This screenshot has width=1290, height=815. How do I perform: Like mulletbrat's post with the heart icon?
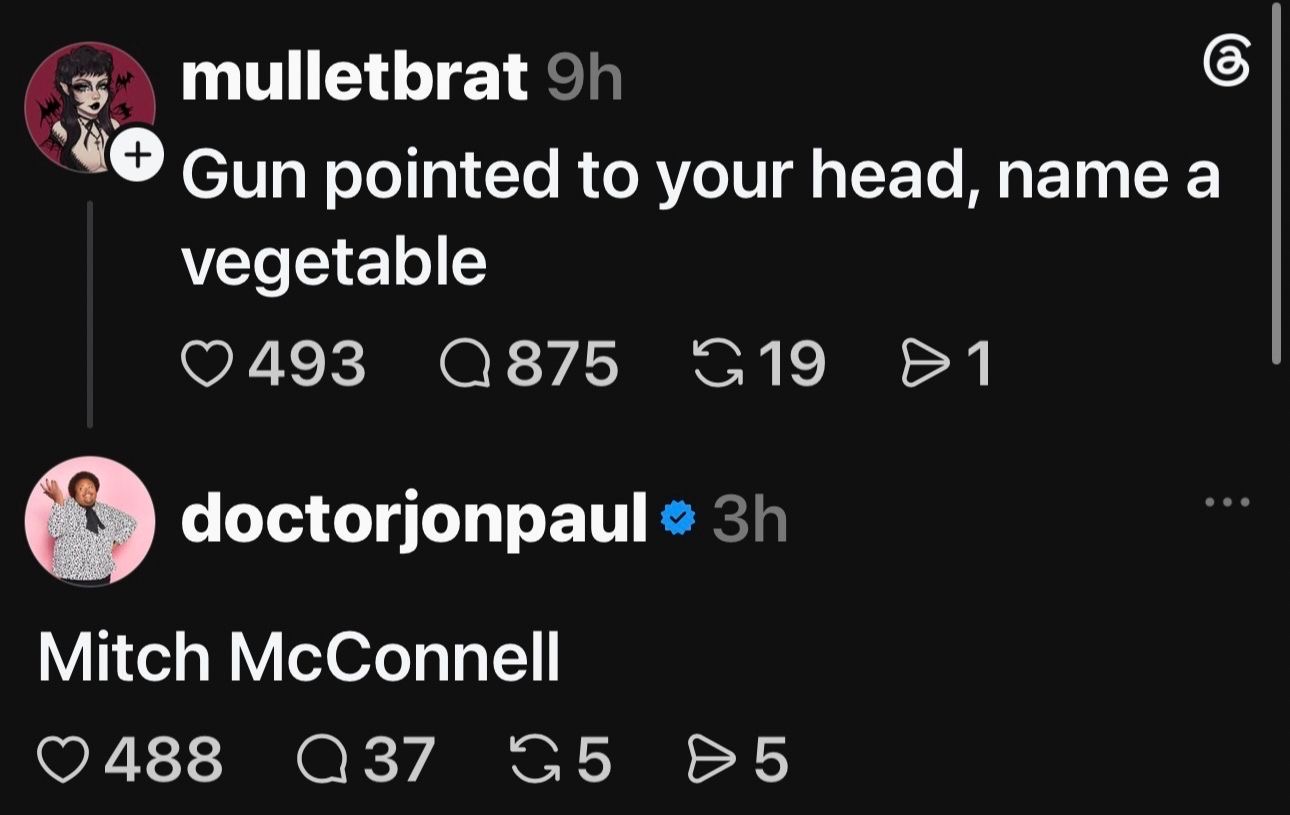point(207,362)
